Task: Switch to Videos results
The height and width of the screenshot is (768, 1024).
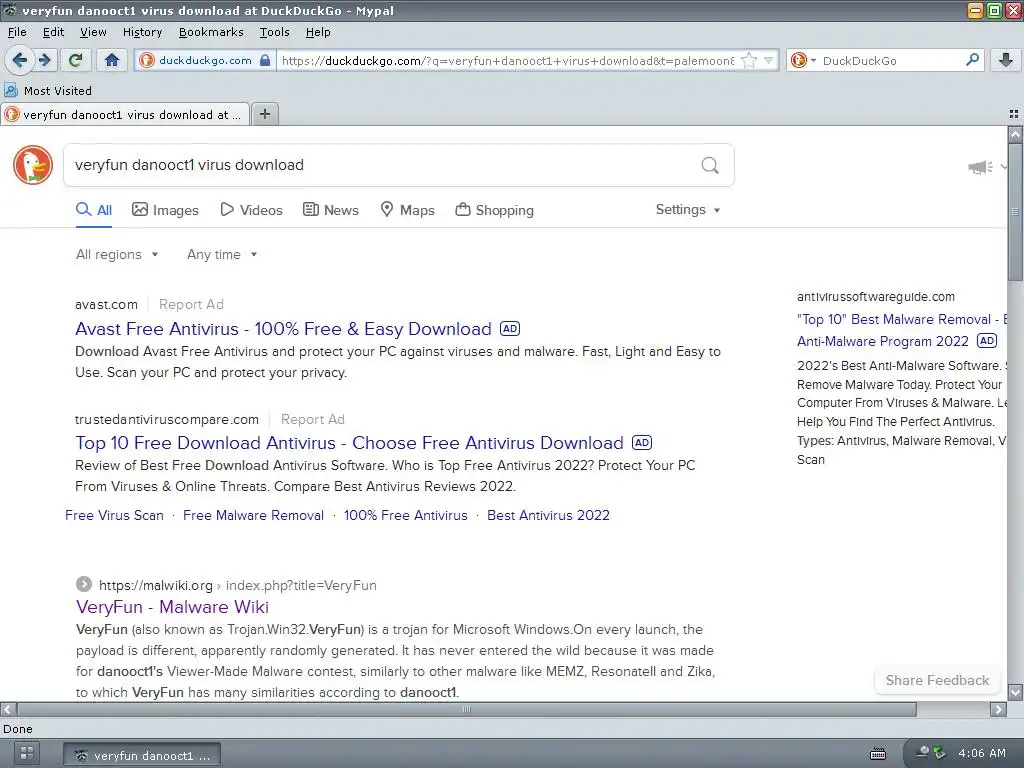Action: [251, 210]
